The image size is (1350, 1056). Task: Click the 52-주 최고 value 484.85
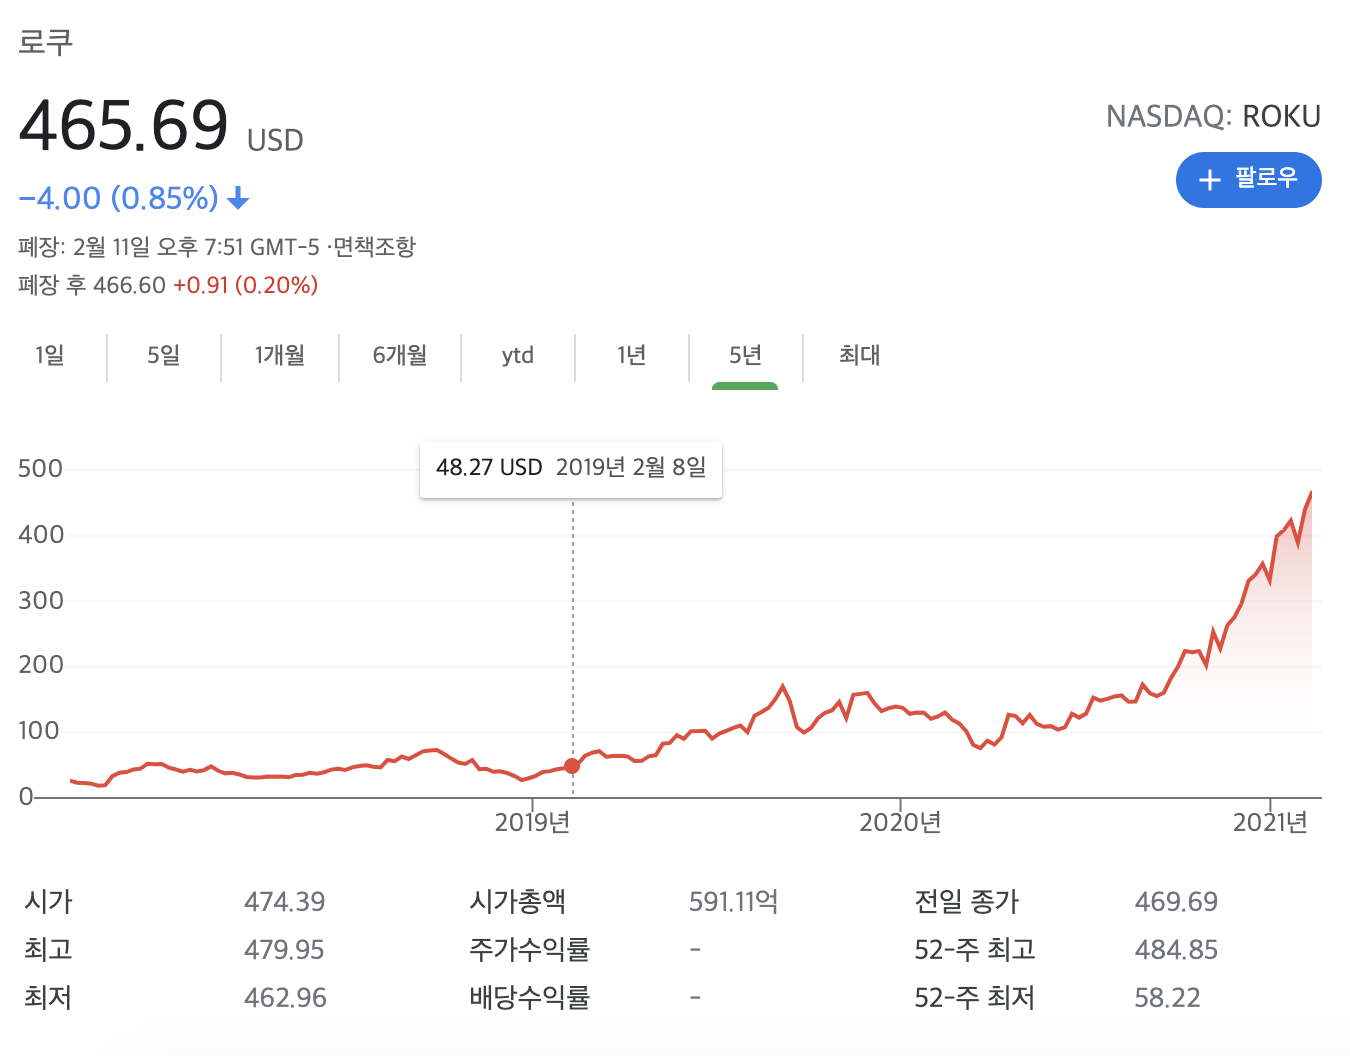click(x=1176, y=950)
